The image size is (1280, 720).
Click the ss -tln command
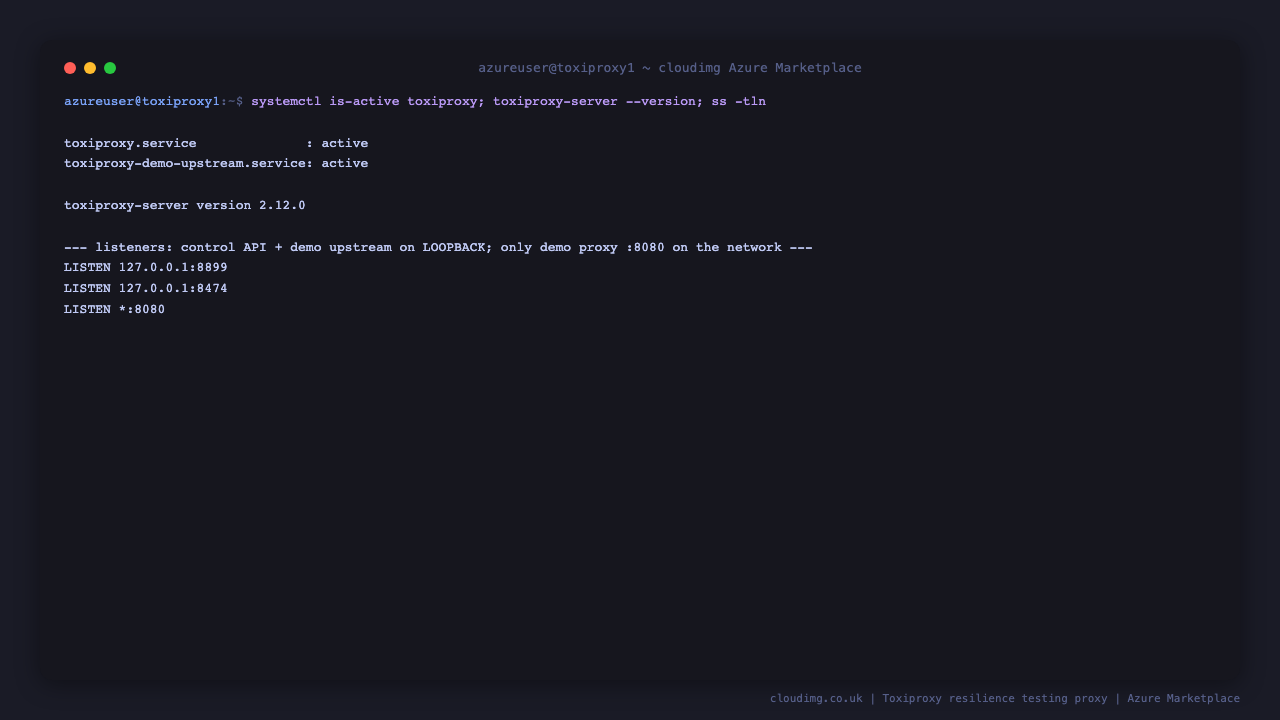[739, 101]
